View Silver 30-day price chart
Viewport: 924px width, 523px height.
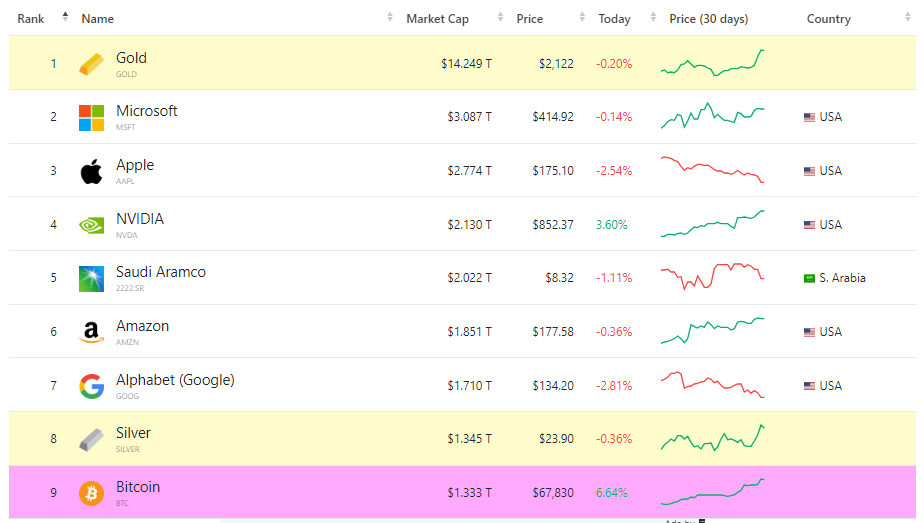[x=712, y=438]
